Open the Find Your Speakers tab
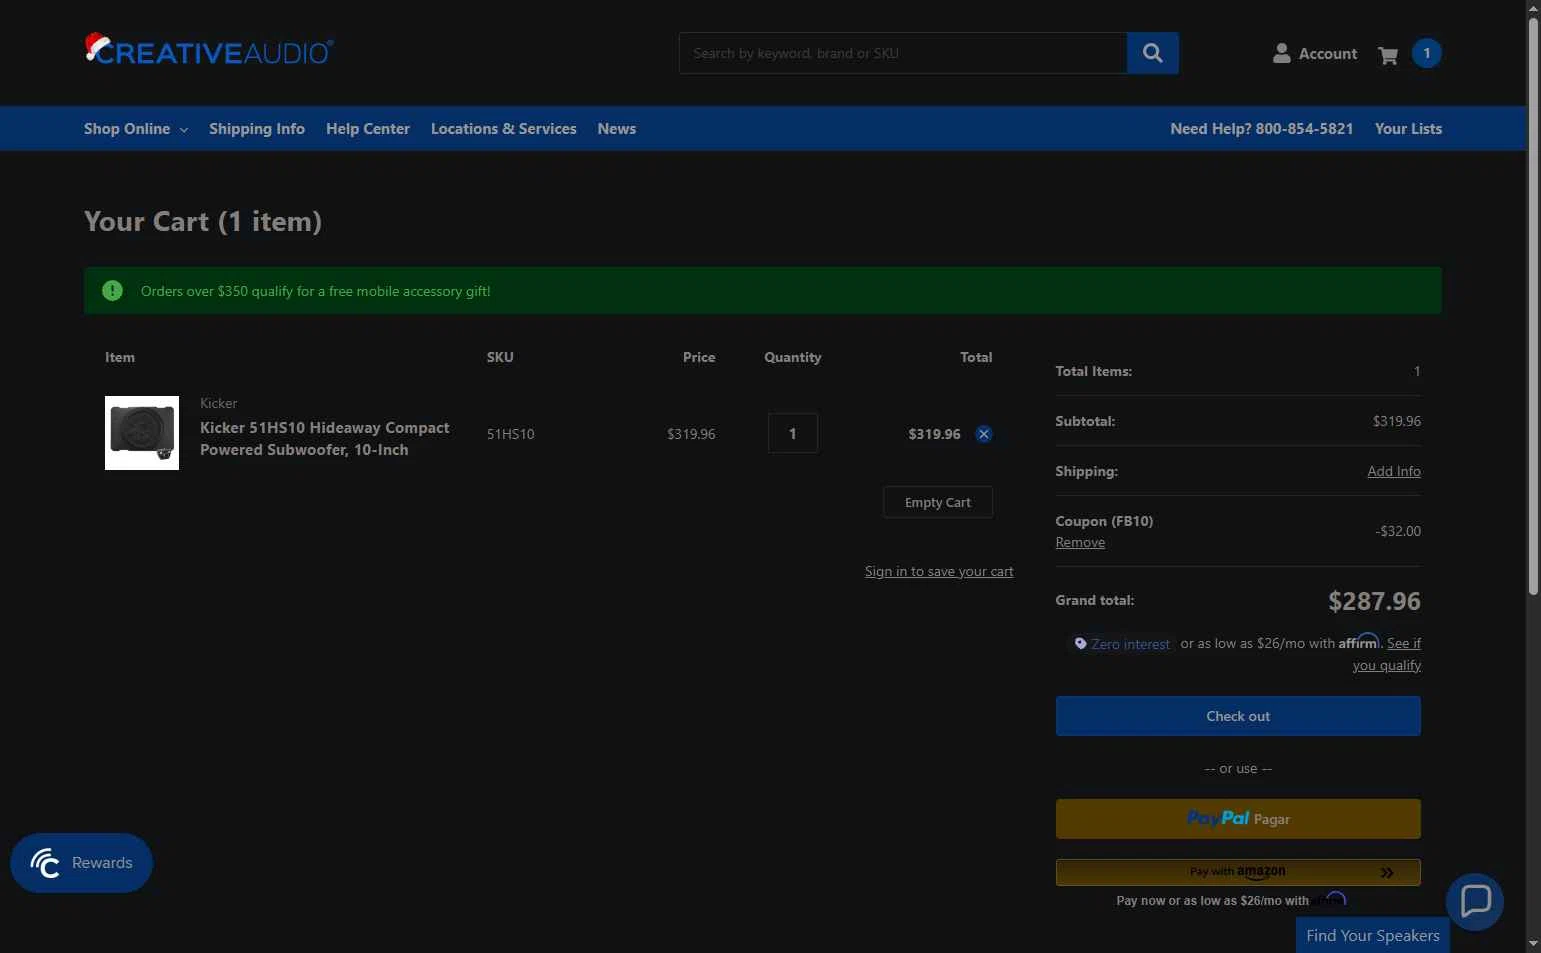 [x=1372, y=935]
